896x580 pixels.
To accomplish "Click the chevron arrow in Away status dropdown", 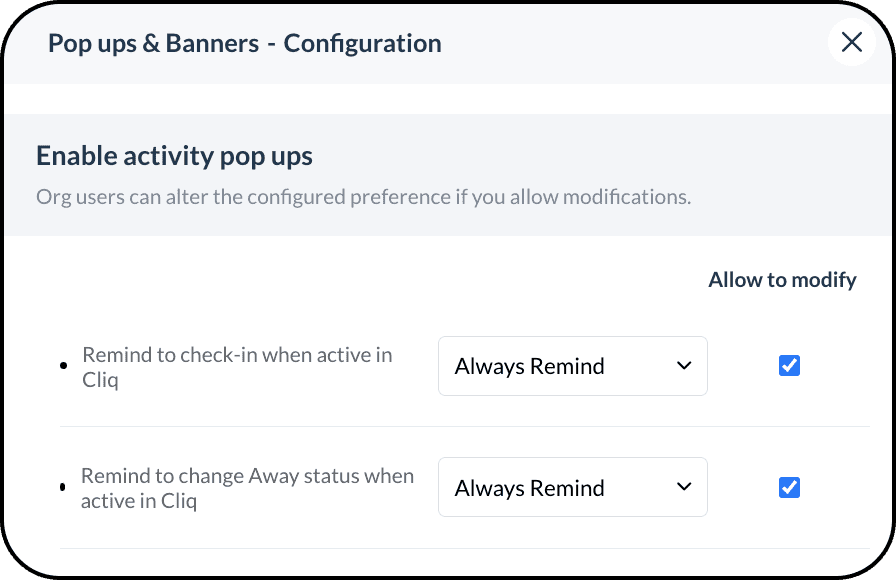I will click(684, 488).
